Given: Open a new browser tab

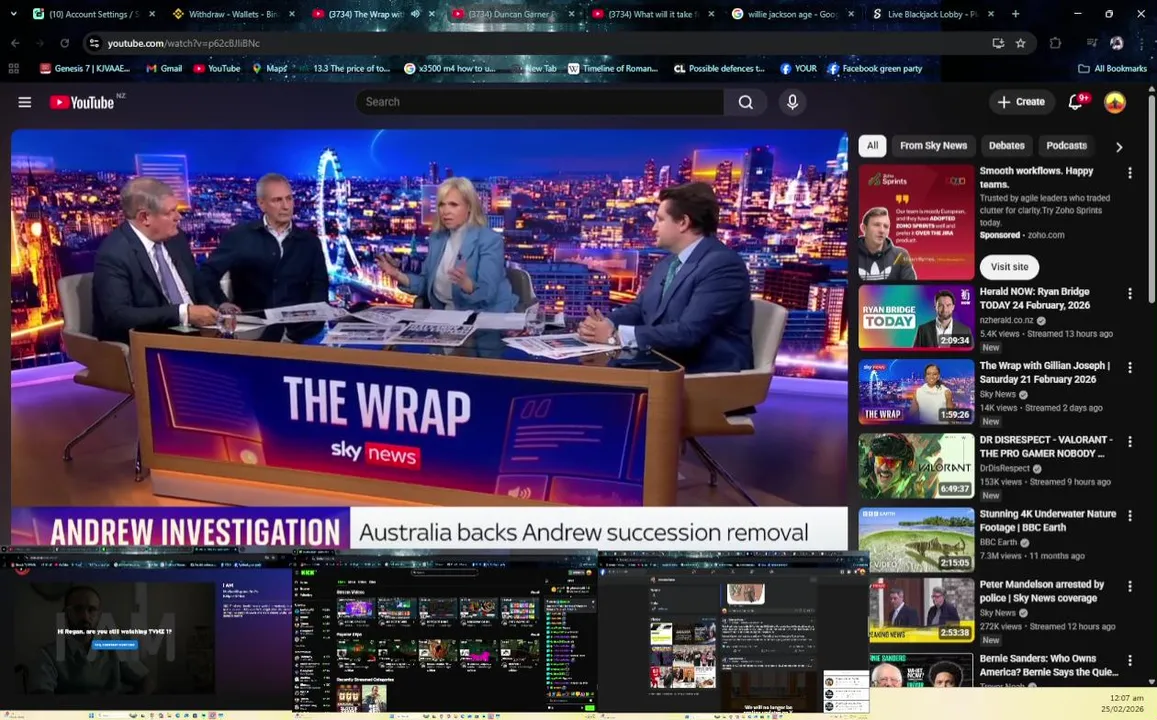Looking at the screenshot, I should (1015, 14).
